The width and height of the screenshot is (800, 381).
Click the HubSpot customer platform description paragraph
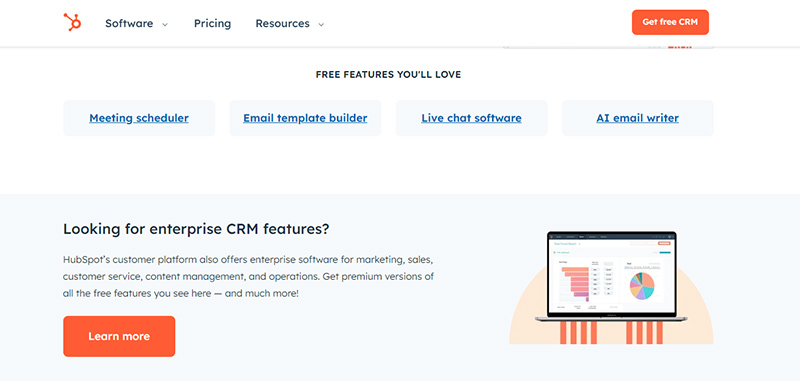point(248,277)
